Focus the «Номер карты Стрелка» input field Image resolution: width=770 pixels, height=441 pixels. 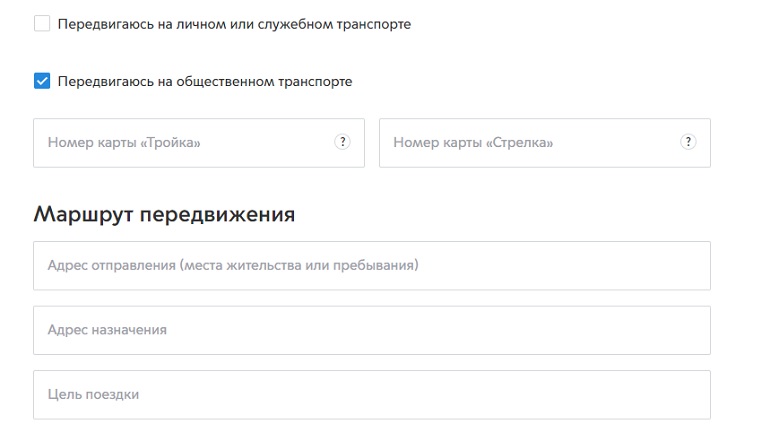click(x=545, y=142)
